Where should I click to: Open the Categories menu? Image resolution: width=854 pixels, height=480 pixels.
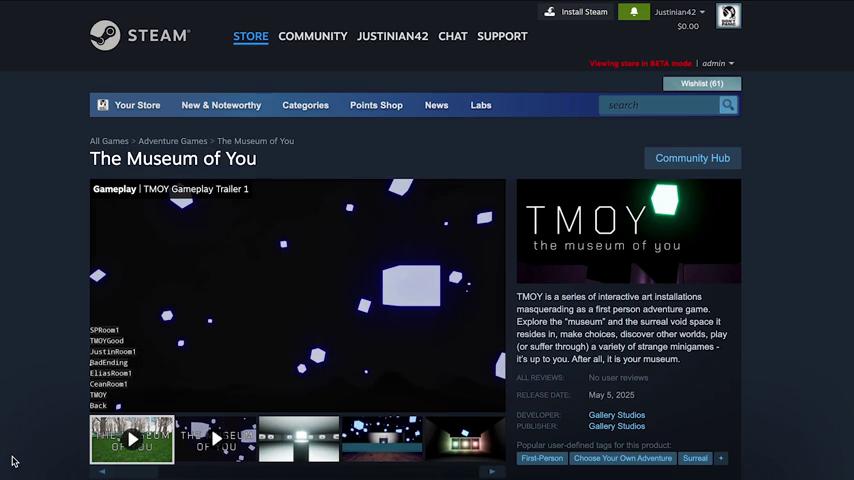point(305,105)
